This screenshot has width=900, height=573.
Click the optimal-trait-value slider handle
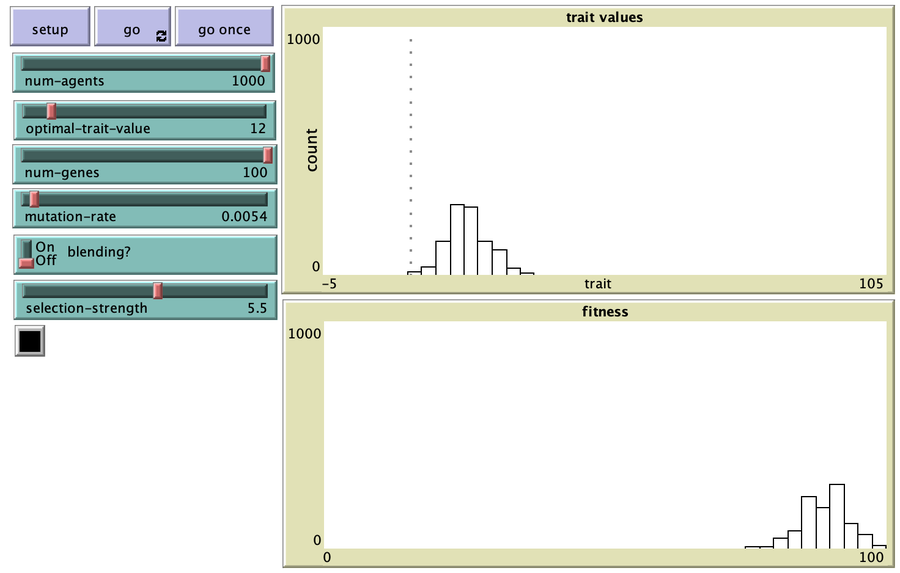[51, 111]
